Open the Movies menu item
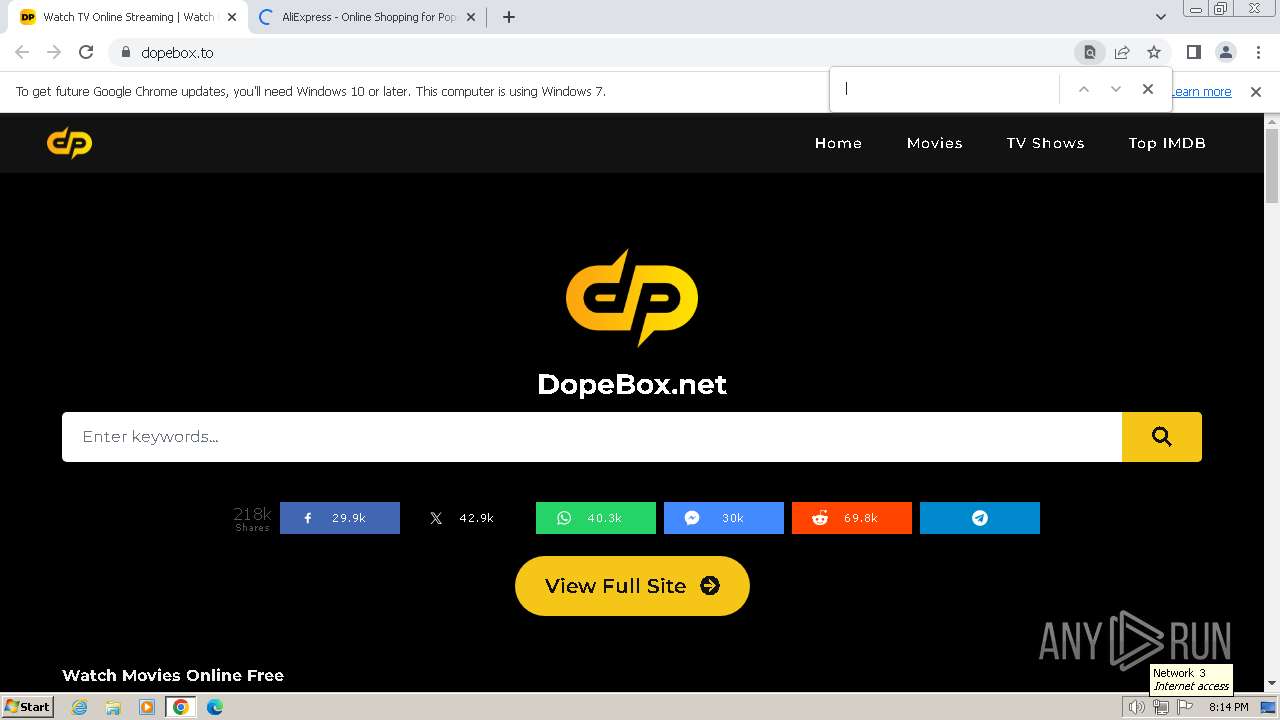Screen dimensions: 1280x720 (934, 143)
